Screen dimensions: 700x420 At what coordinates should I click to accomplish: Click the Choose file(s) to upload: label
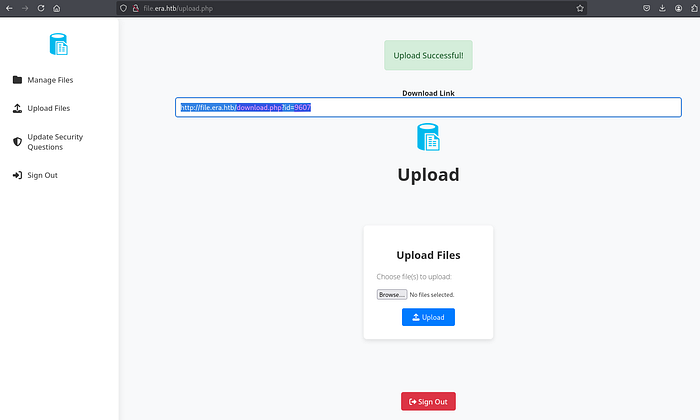414,277
